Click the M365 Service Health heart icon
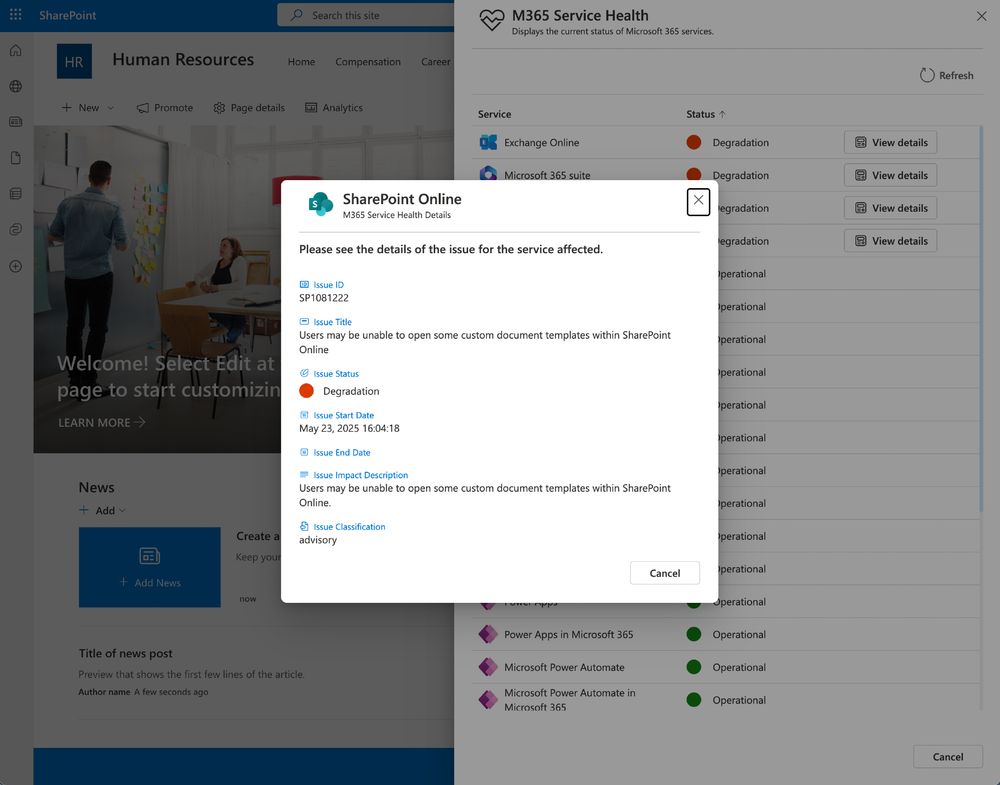The image size is (1000, 785). click(x=492, y=20)
